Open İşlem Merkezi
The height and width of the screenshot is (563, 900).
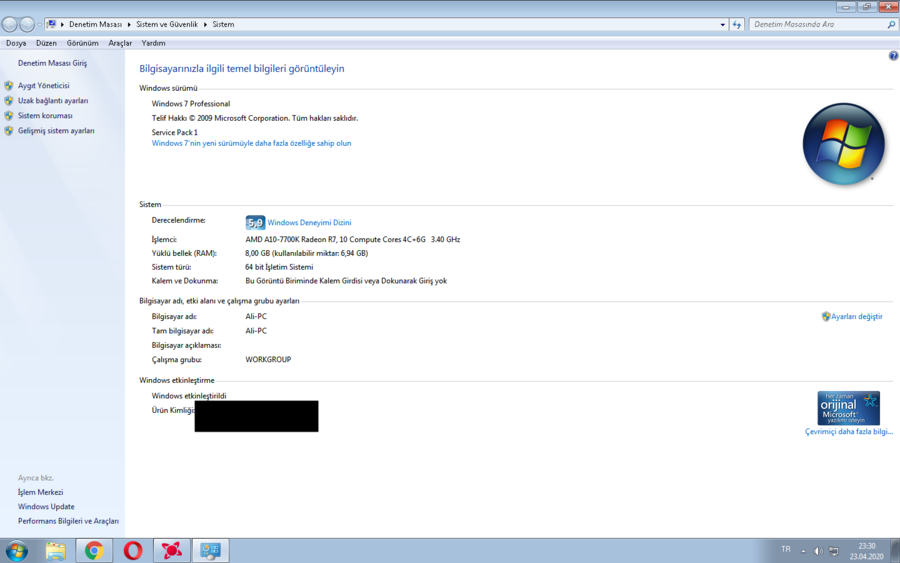tap(40, 492)
